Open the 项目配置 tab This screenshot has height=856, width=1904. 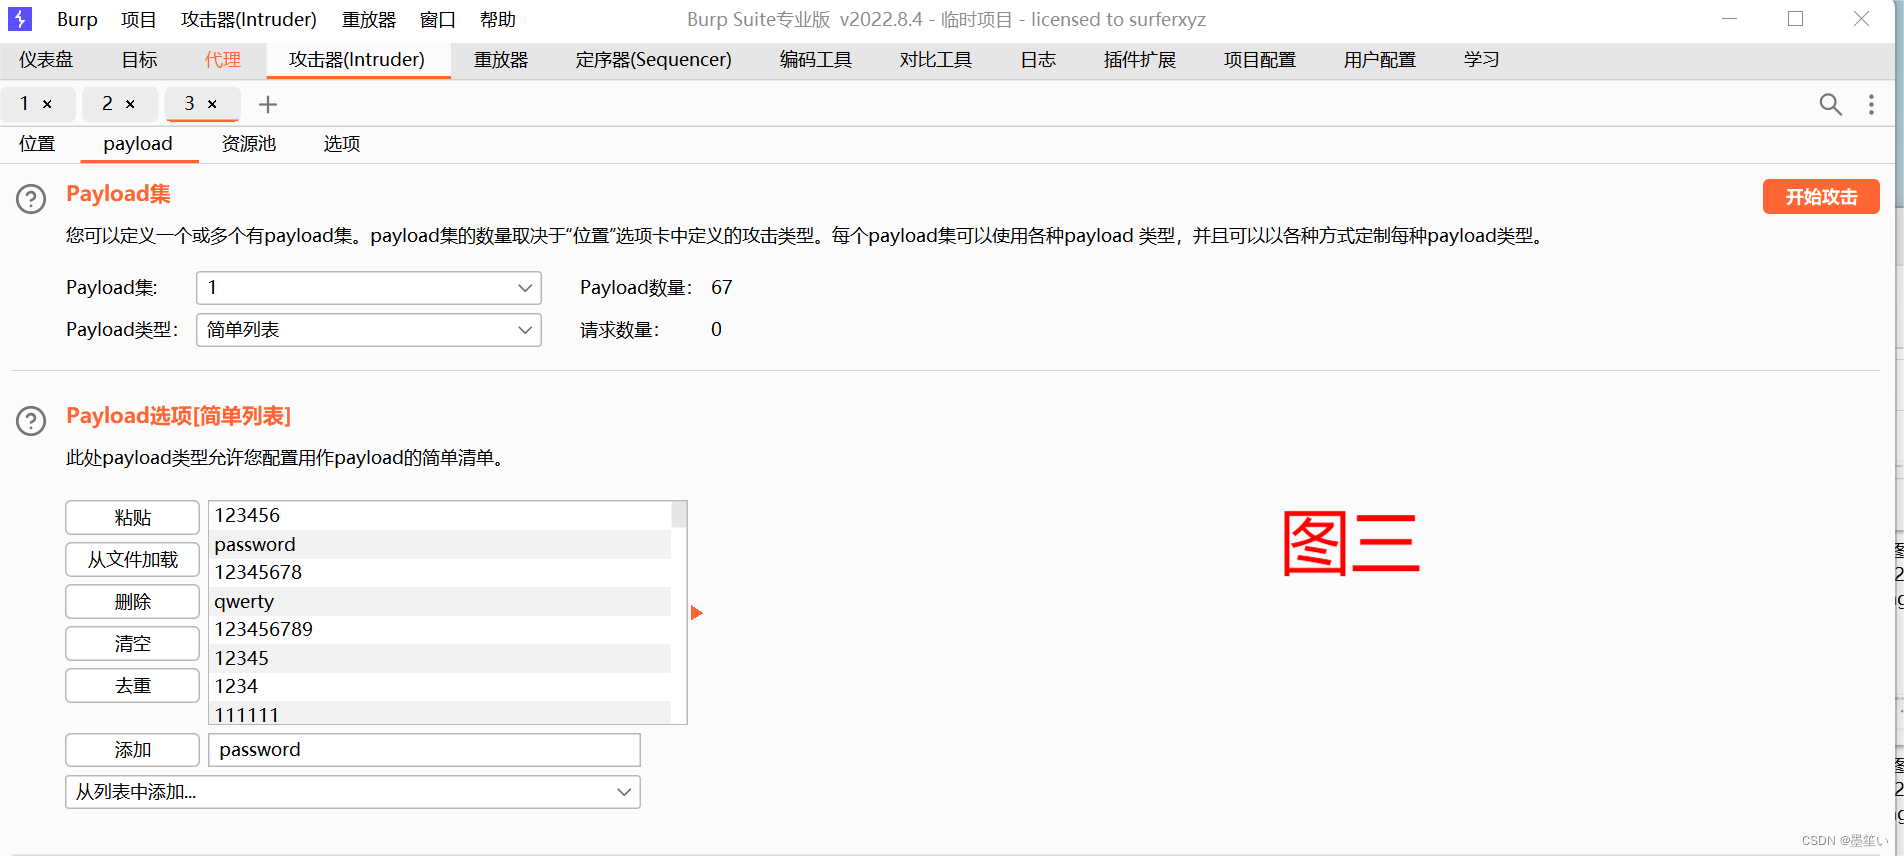1260,60
